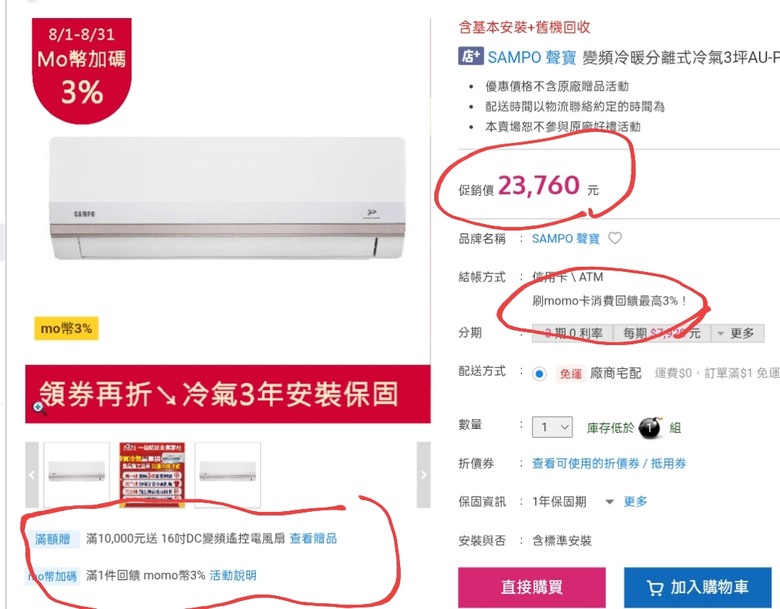This screenshot has height=609, width=780.
Task: Expand the 1年保固期 warranty dropdown arrow
Action: (609, 502)
